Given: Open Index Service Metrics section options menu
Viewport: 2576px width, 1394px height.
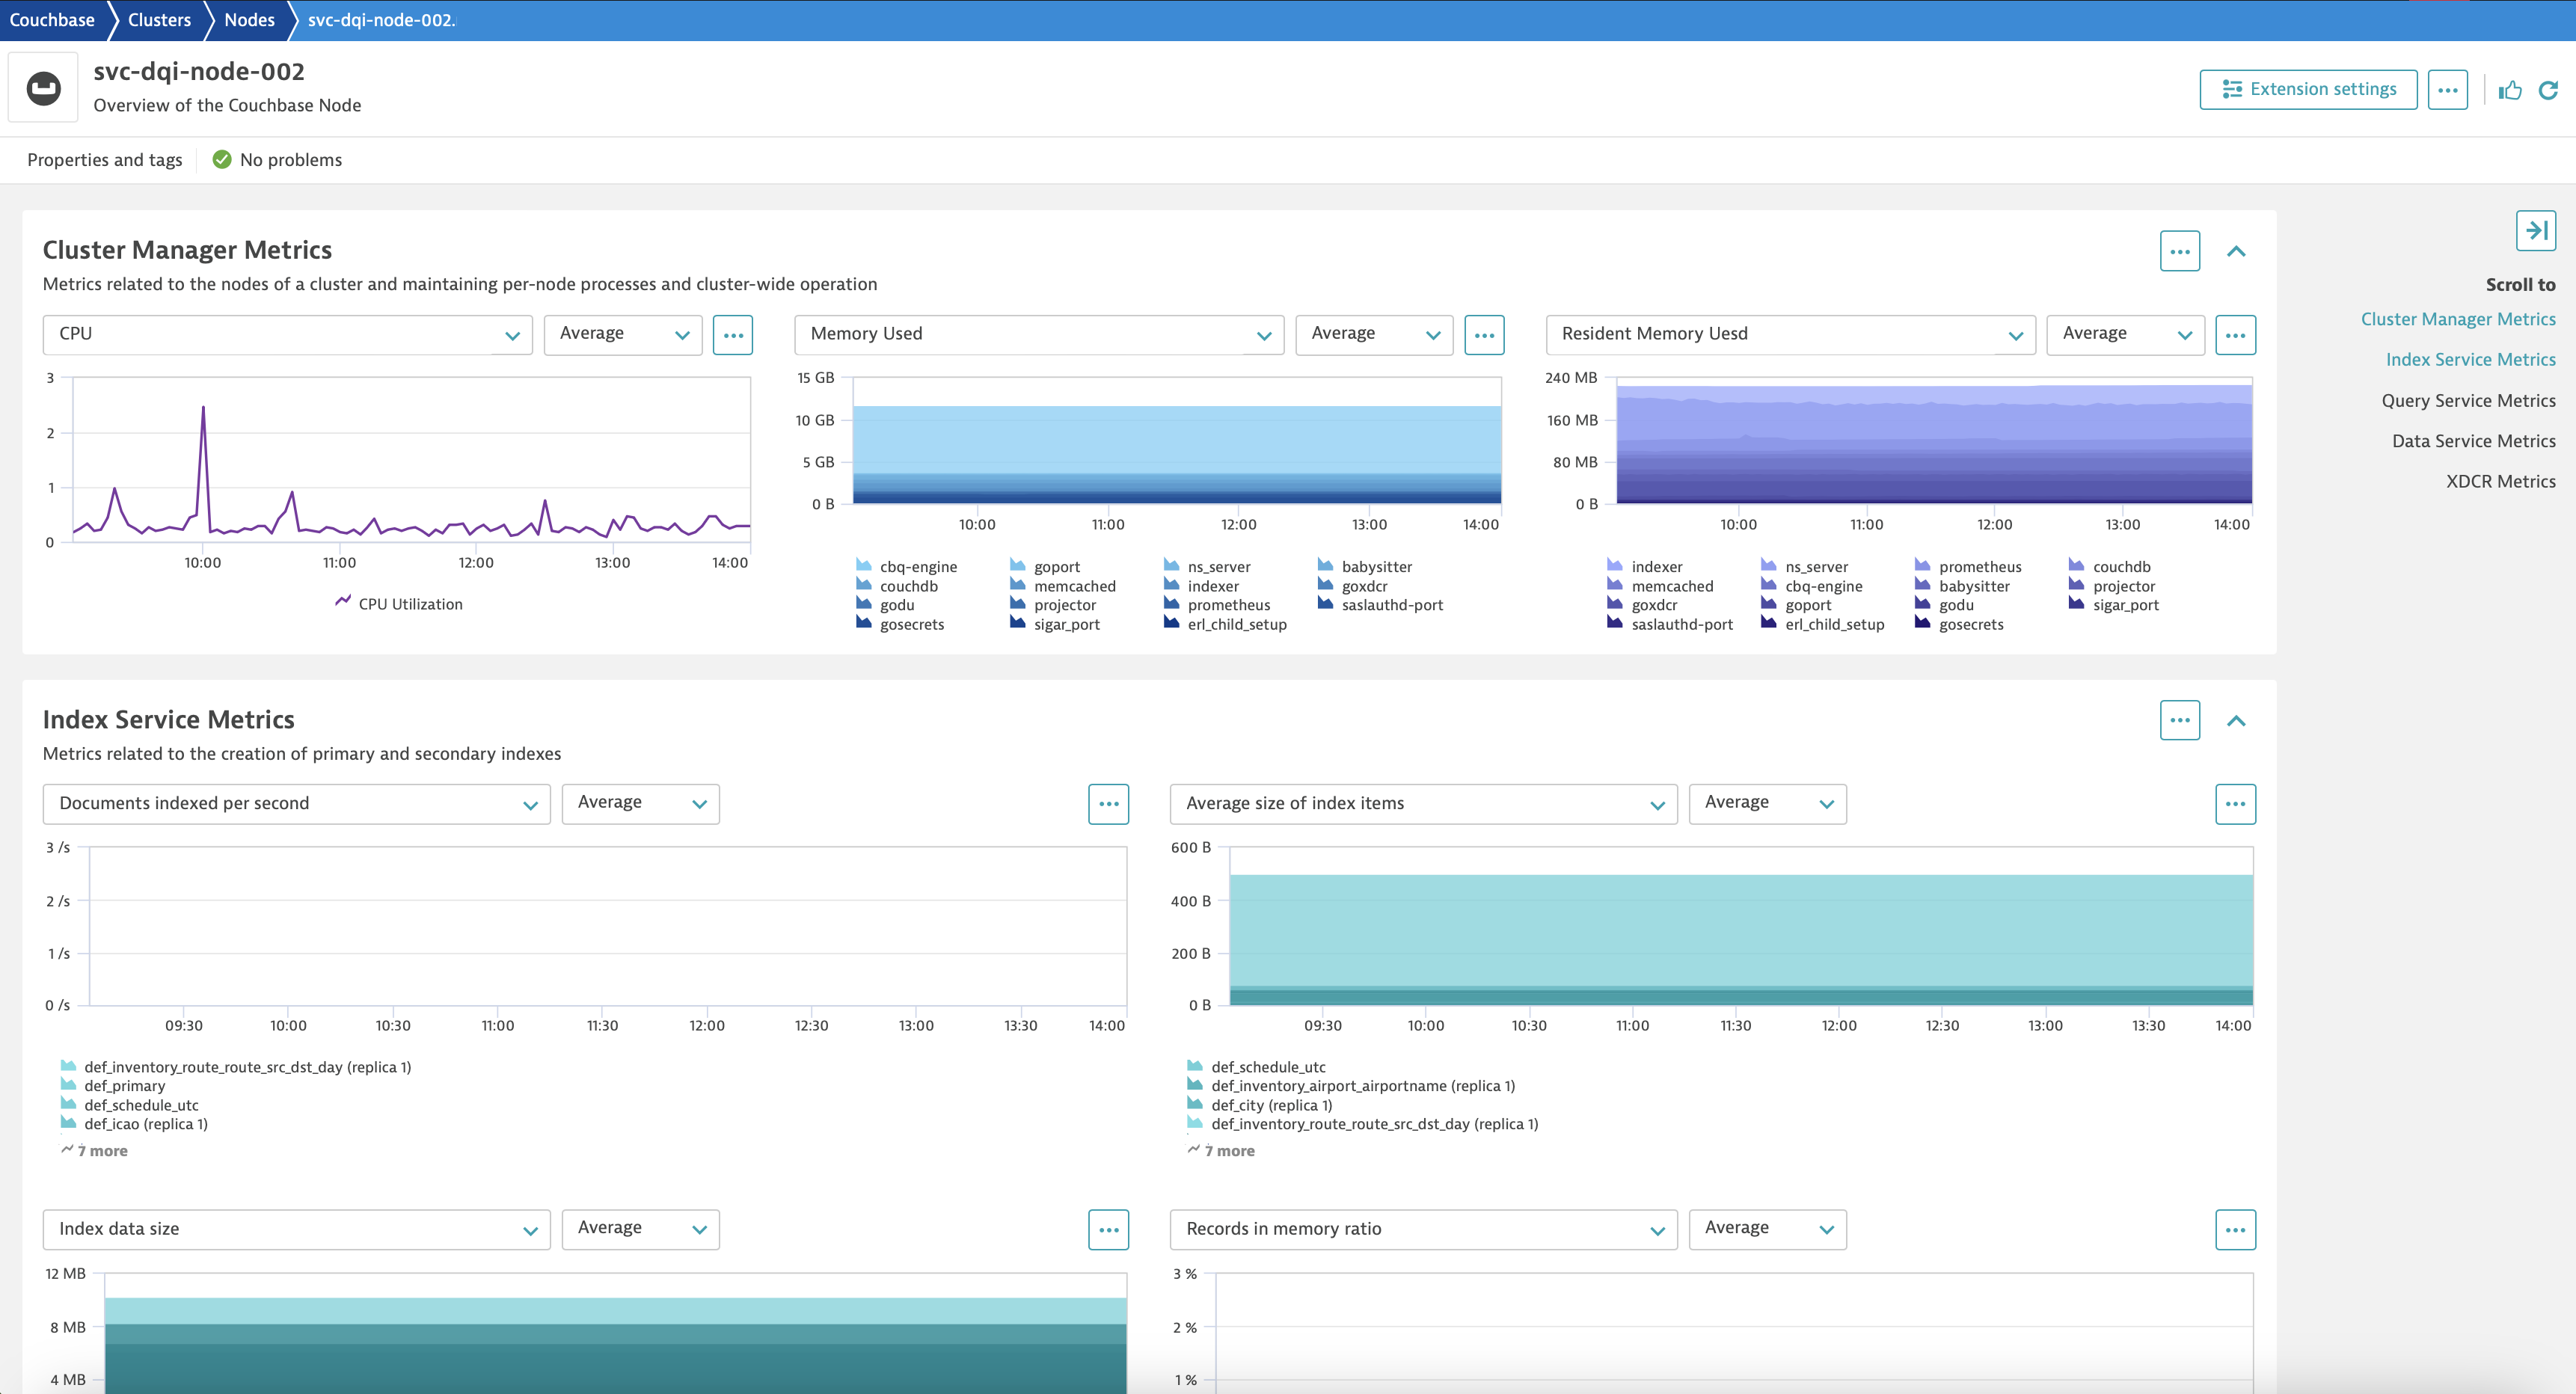Looking at the screenshot, I should click(2180, 720).
